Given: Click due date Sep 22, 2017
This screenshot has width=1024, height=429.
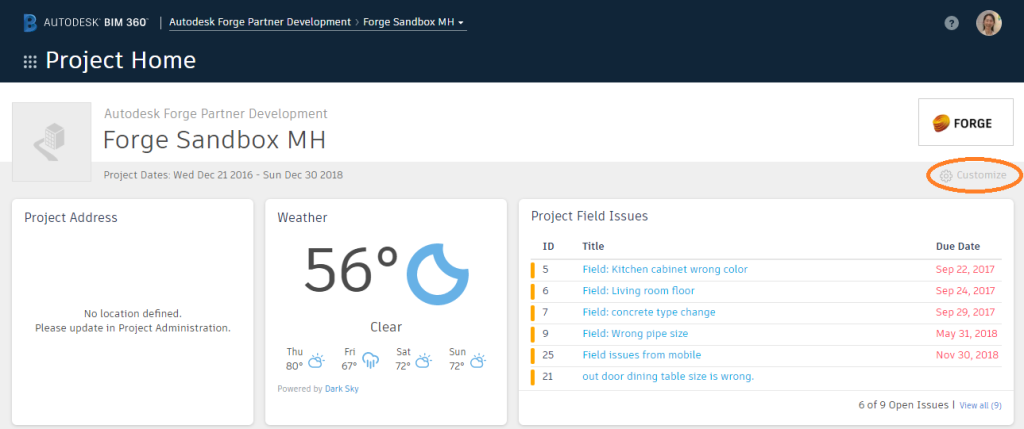Looking at the screenshot, I should (965, 269).
